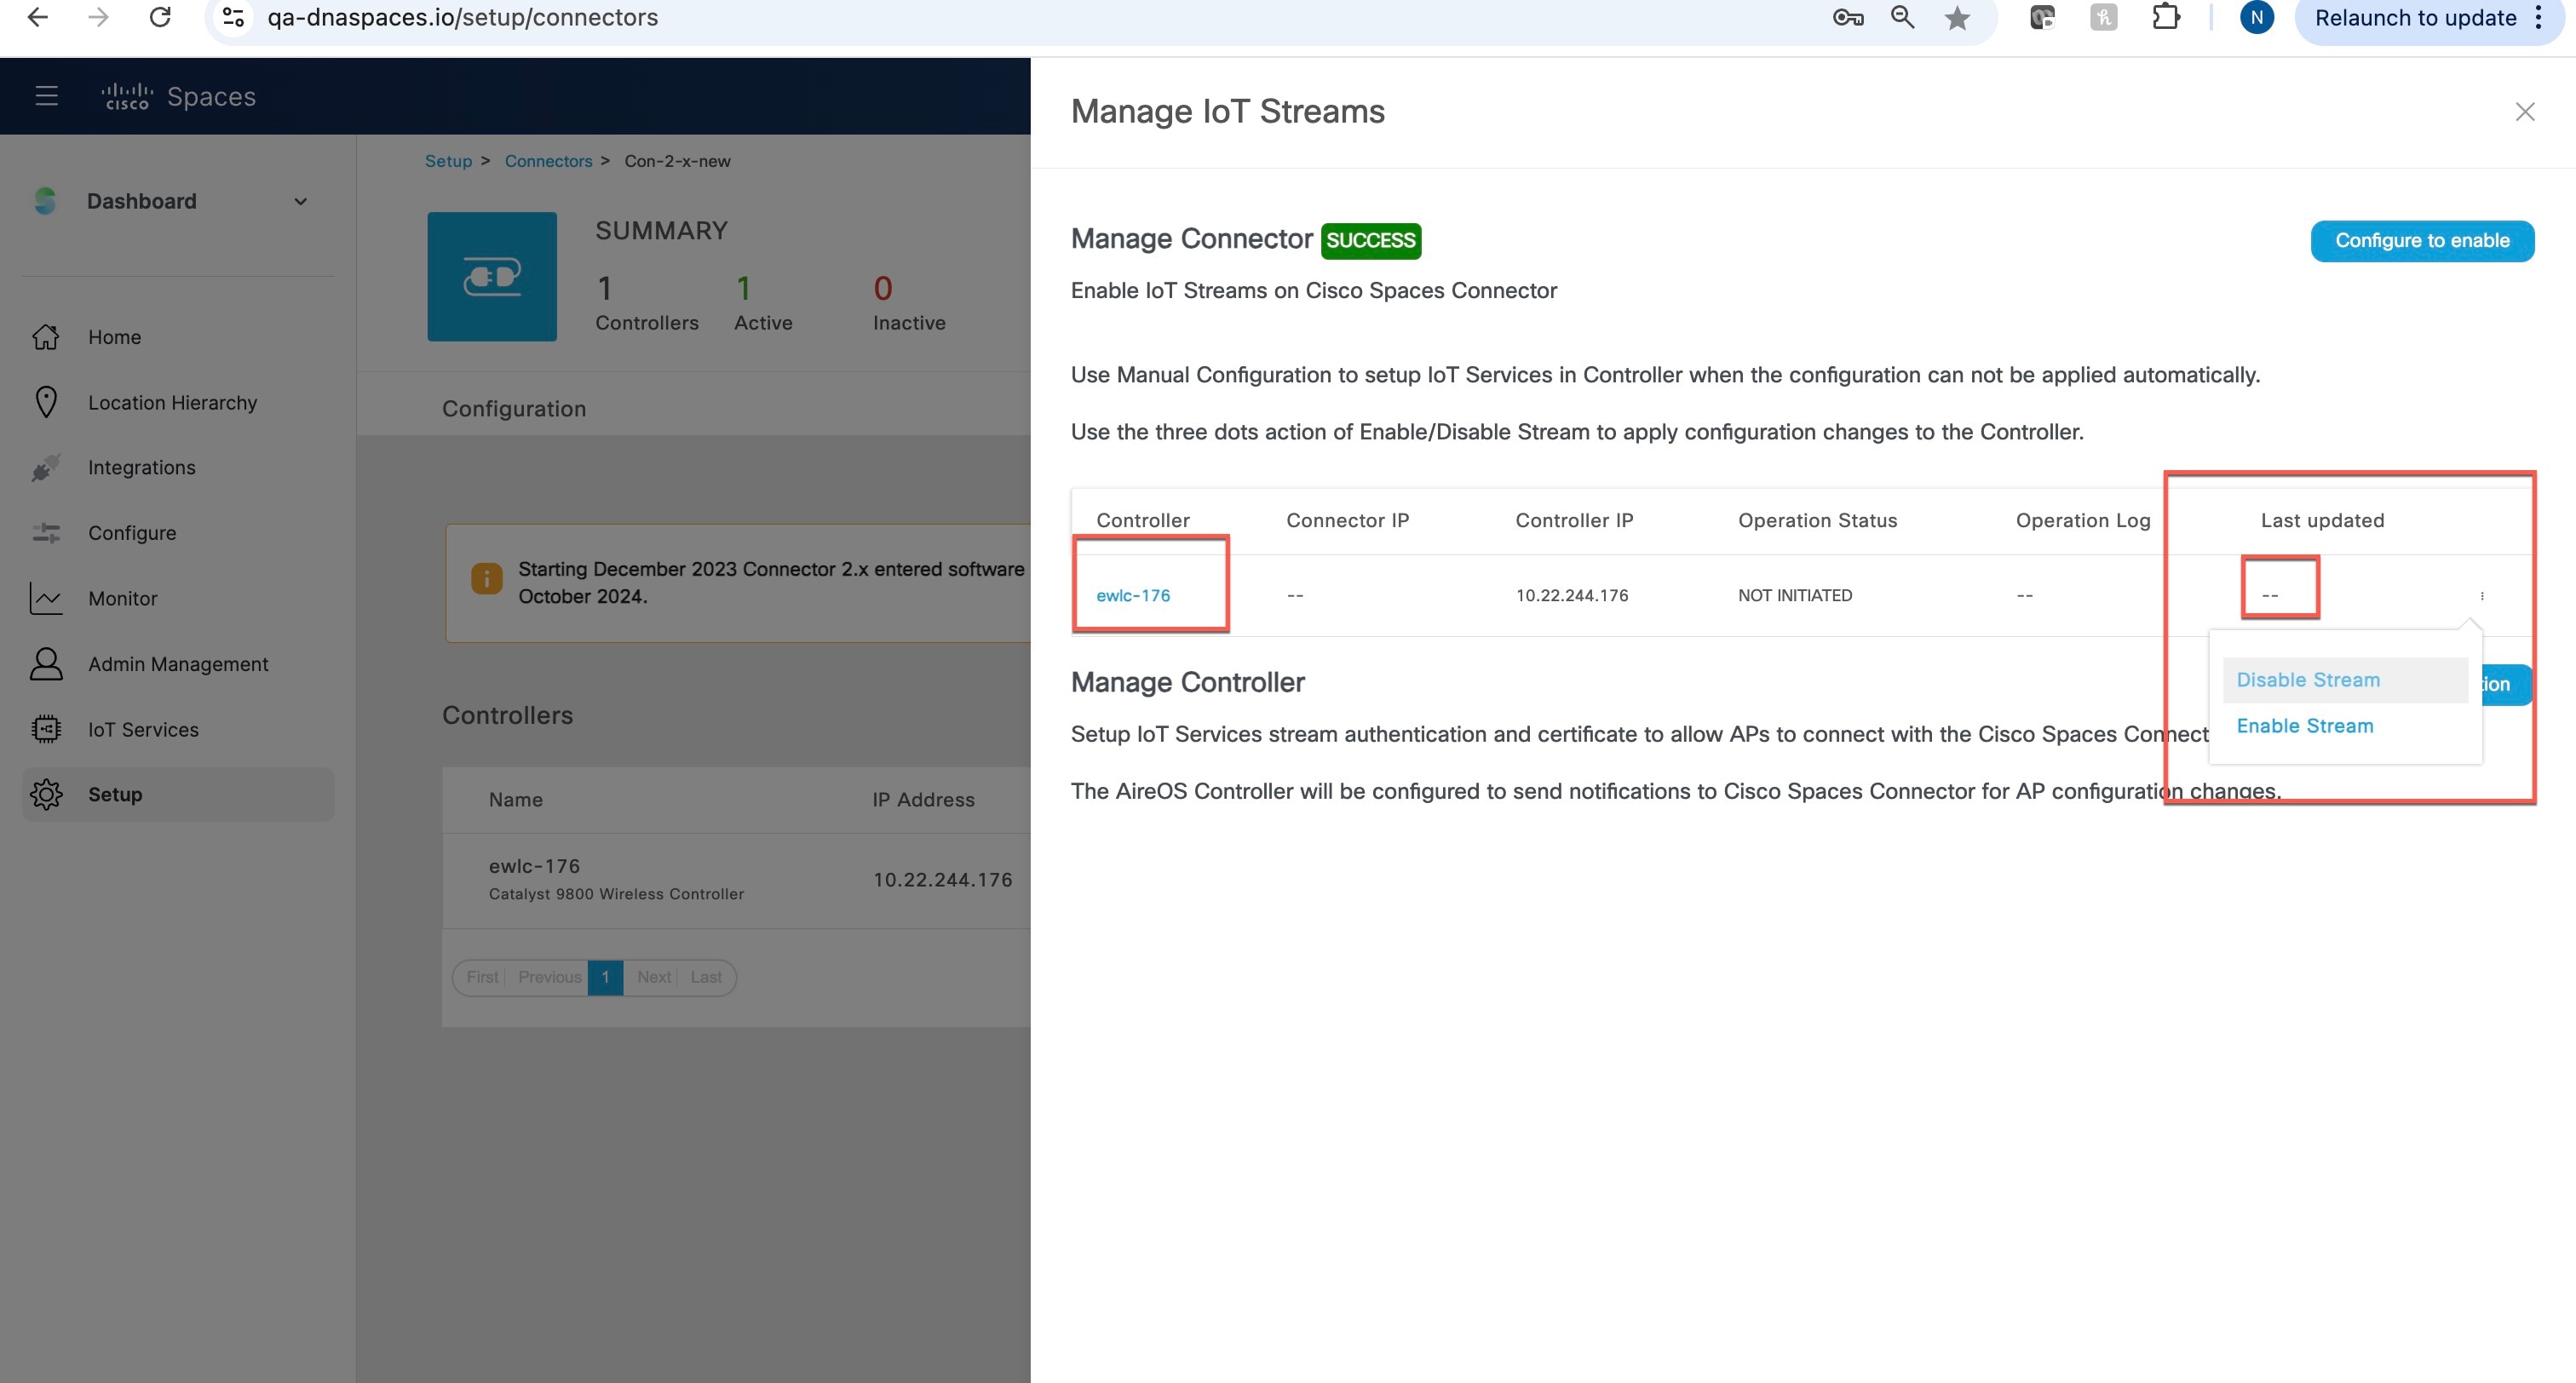Click pagination Next
The width and height of the screenshot is (2576, 1383).
click(654, 977)
